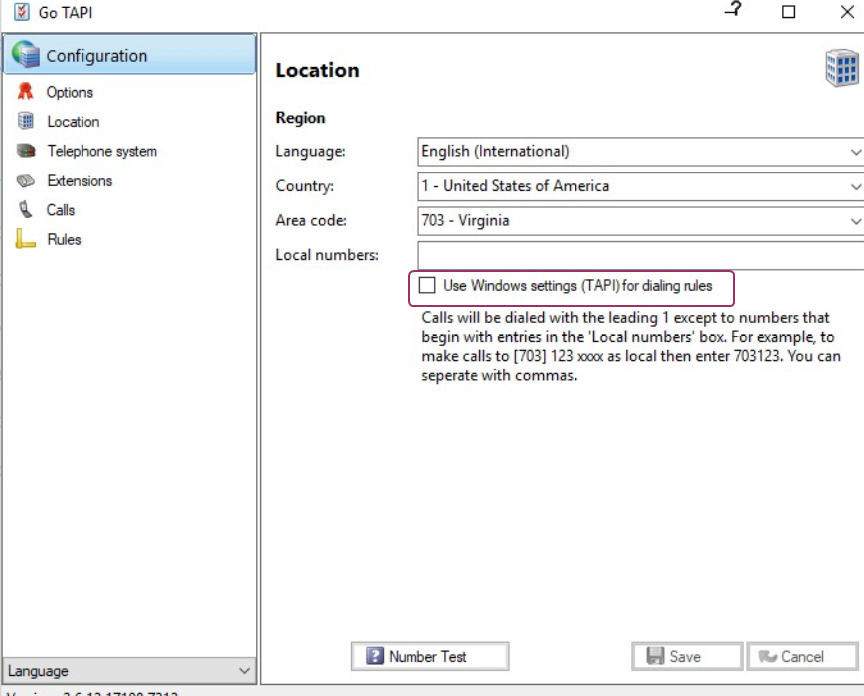This screenshot has height=696, width=864.
Task: Click the Location page heading
Action: point(317,71)
